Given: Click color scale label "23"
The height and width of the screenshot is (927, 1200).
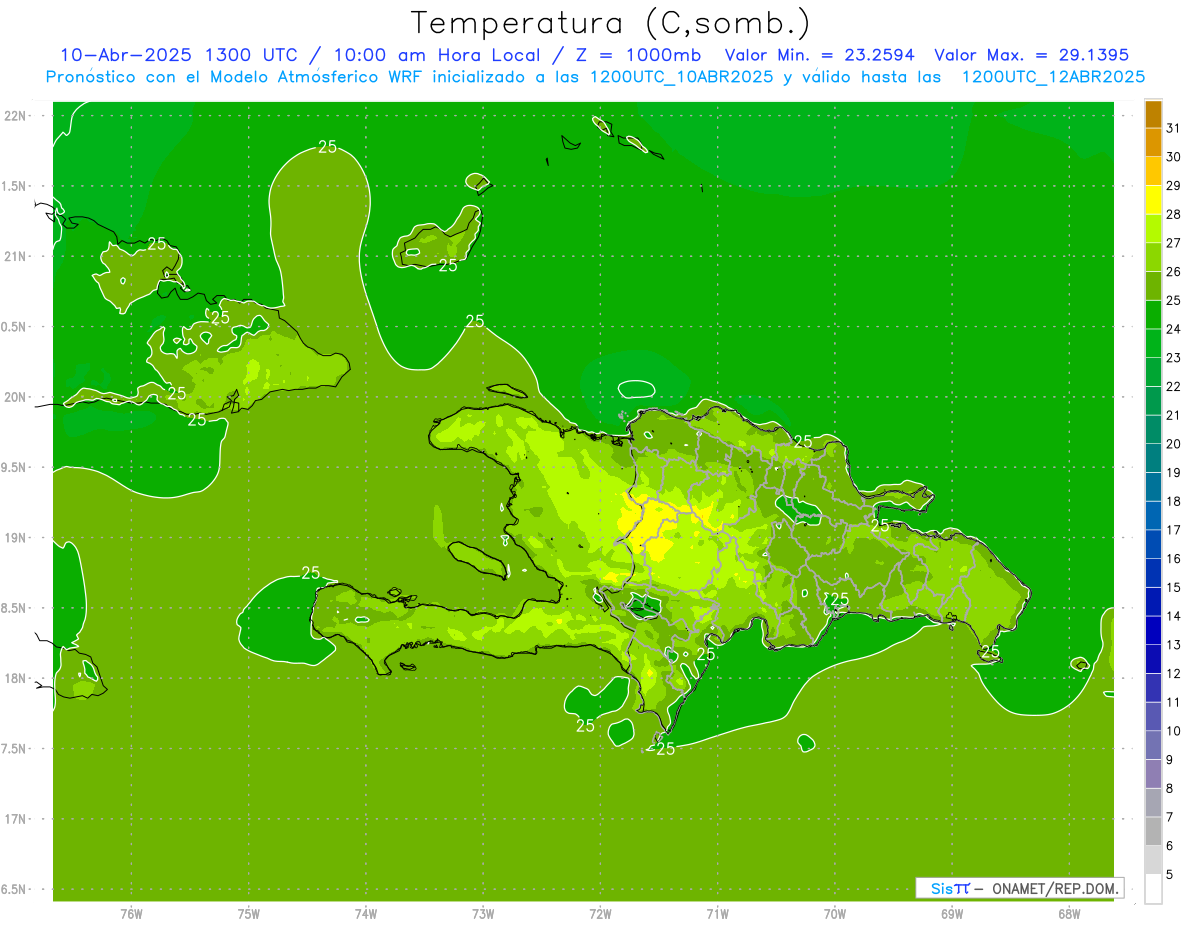Looking at the screenshot, I should click(1174, 358).
